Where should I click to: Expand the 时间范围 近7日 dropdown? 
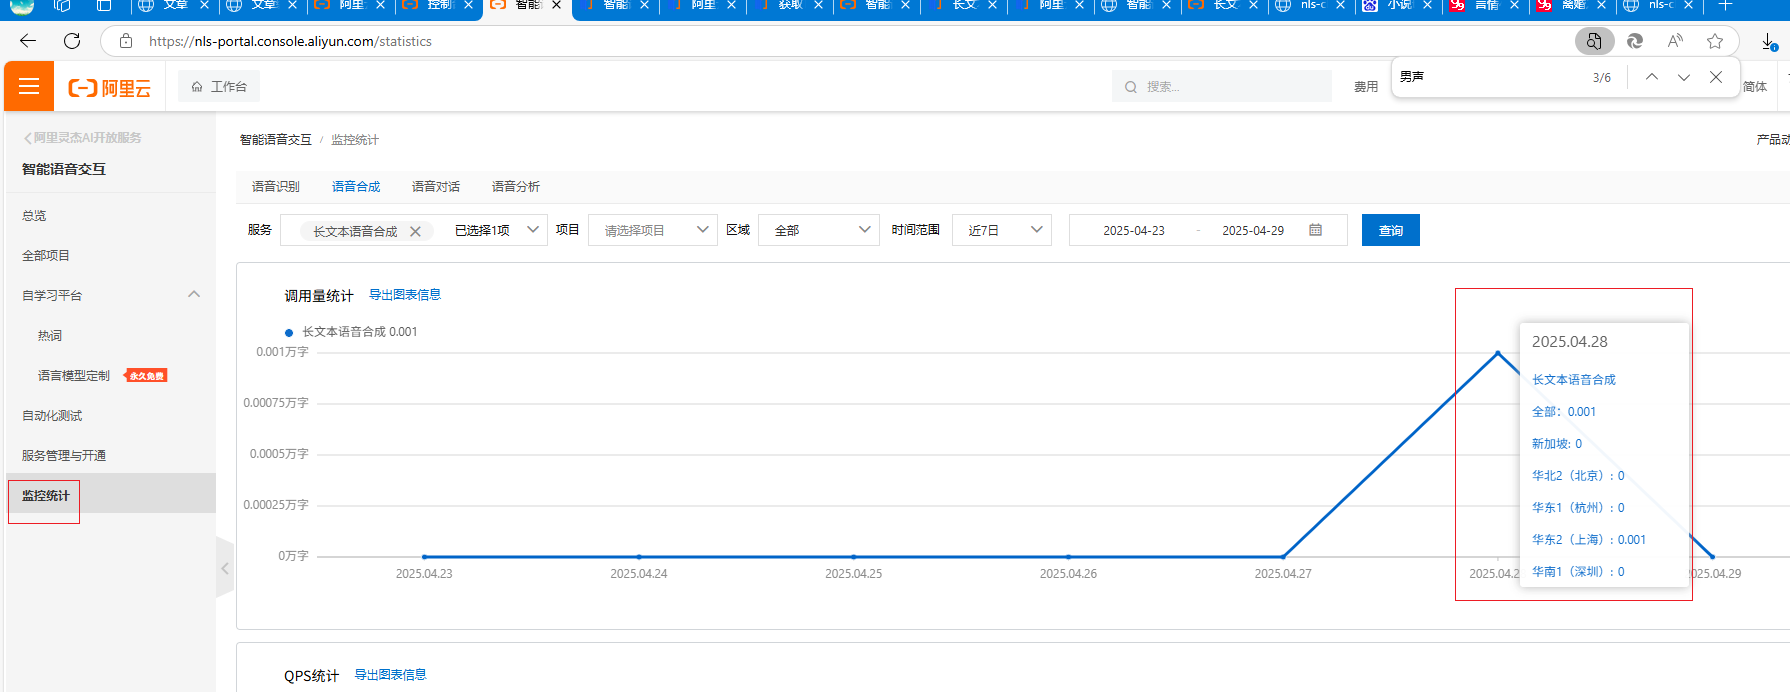[x=1002, y=230]
